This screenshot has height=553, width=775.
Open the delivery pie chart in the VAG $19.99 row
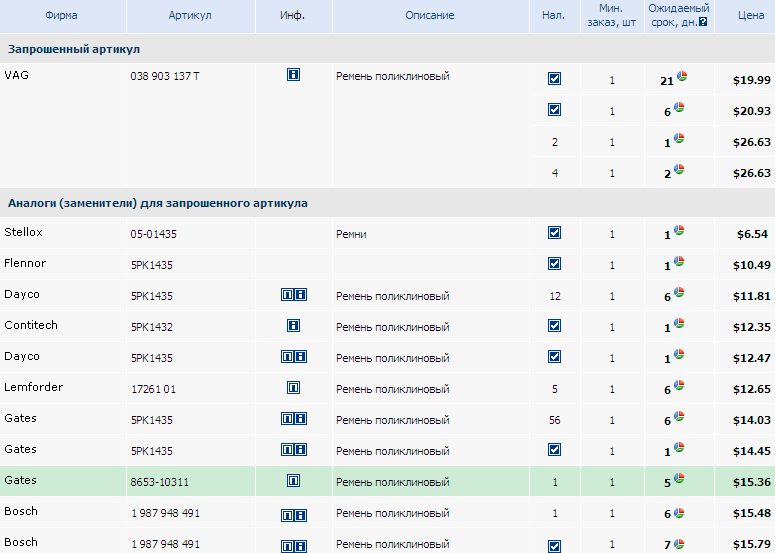pyautogui.click(x=682, y=76)
